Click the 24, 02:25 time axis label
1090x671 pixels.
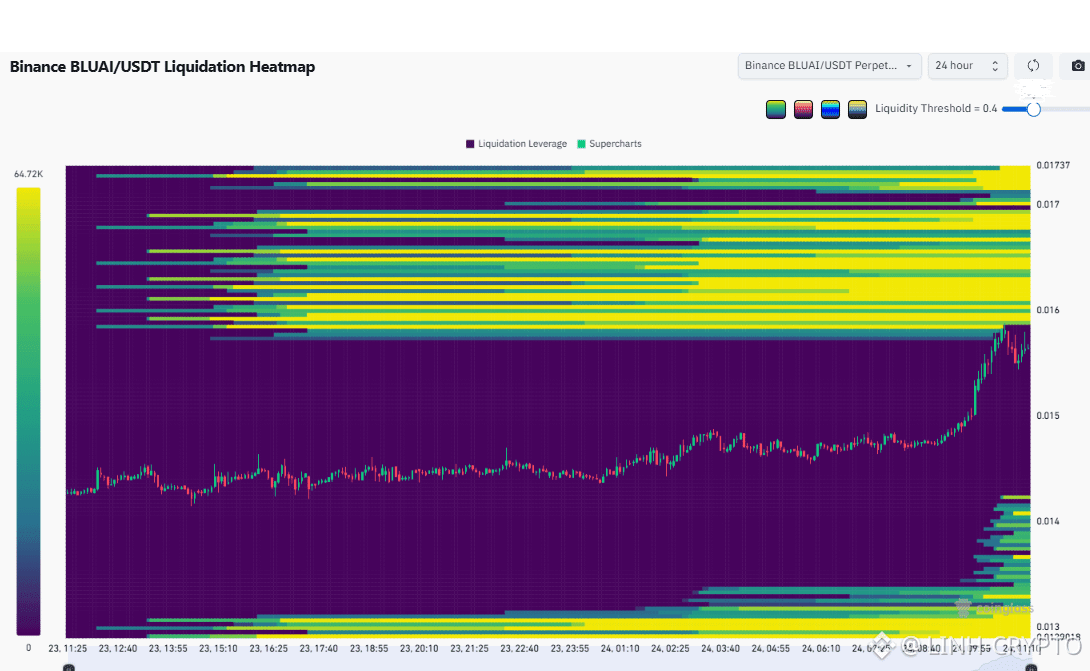[669, 648]
